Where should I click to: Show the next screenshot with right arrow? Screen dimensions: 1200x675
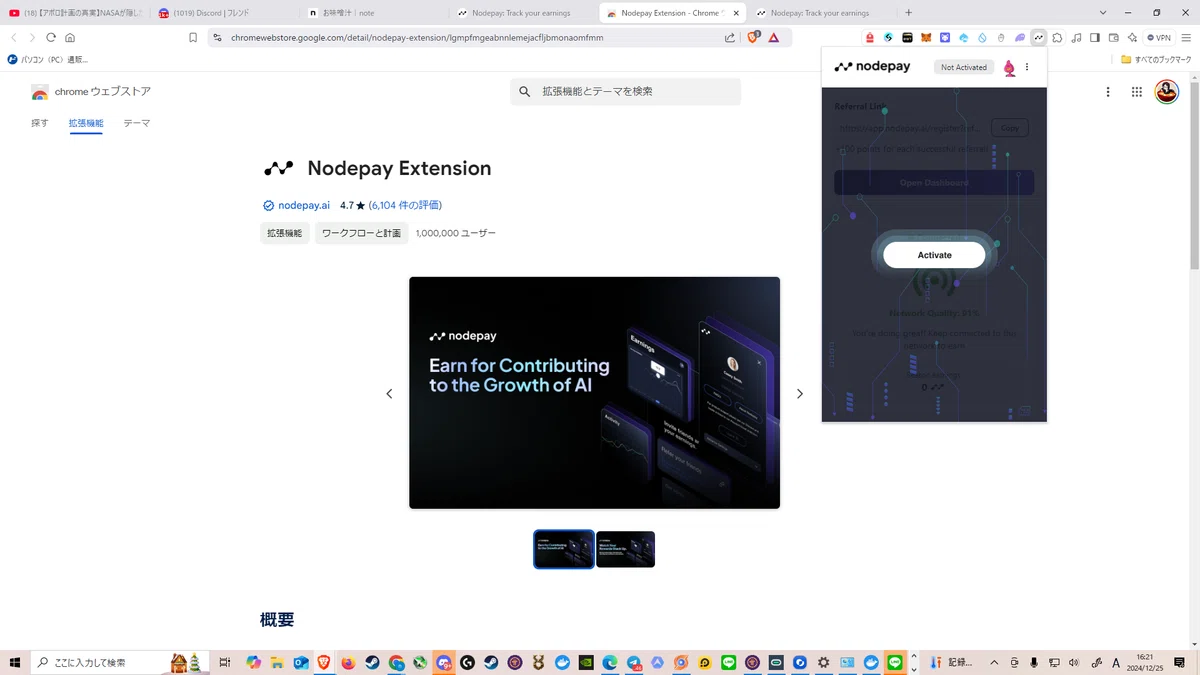799,394
